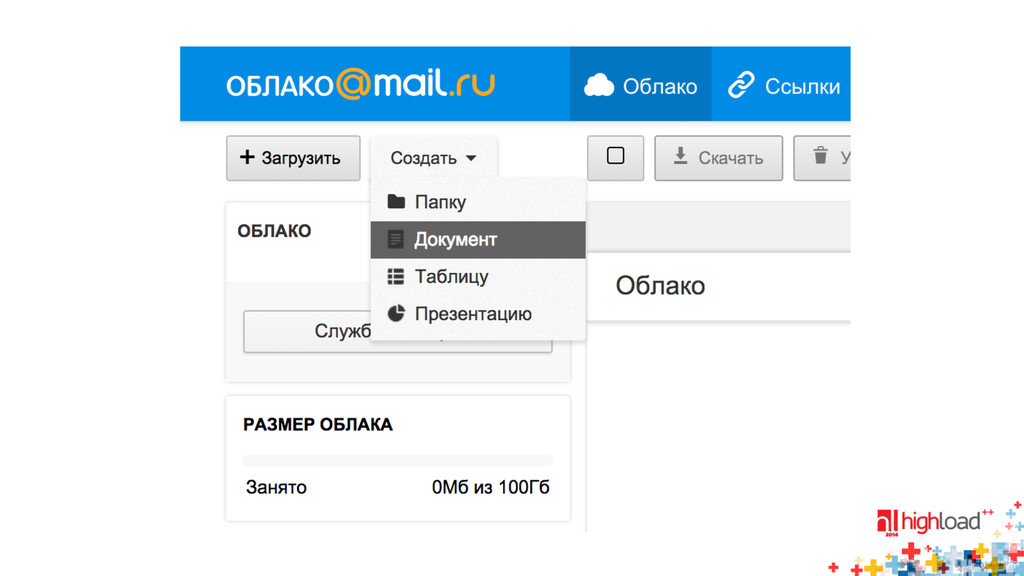Select Презентацию menu entry
The width and height of the screenshot is (1024, 576).
pos(478,314)
